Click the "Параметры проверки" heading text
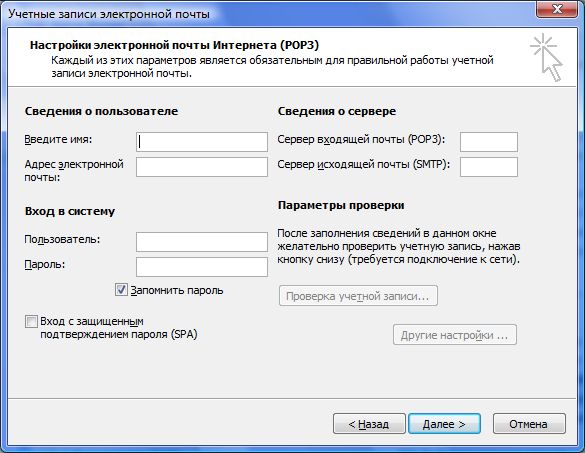The width and height of the screenshot is (585, 453). point(341,205)
